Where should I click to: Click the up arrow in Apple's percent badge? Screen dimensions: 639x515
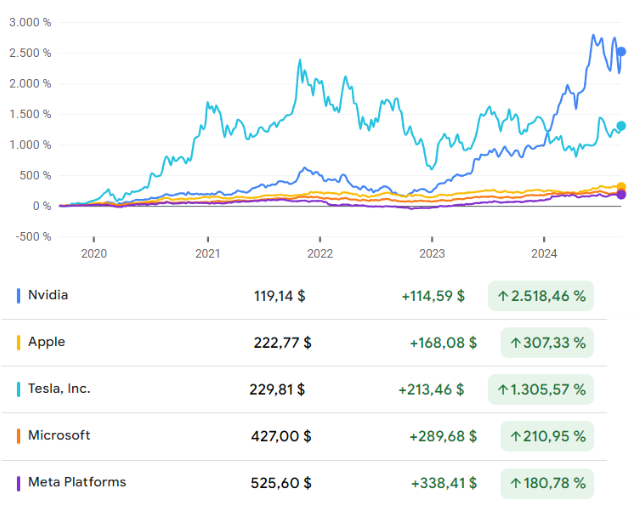click(516, 343)
